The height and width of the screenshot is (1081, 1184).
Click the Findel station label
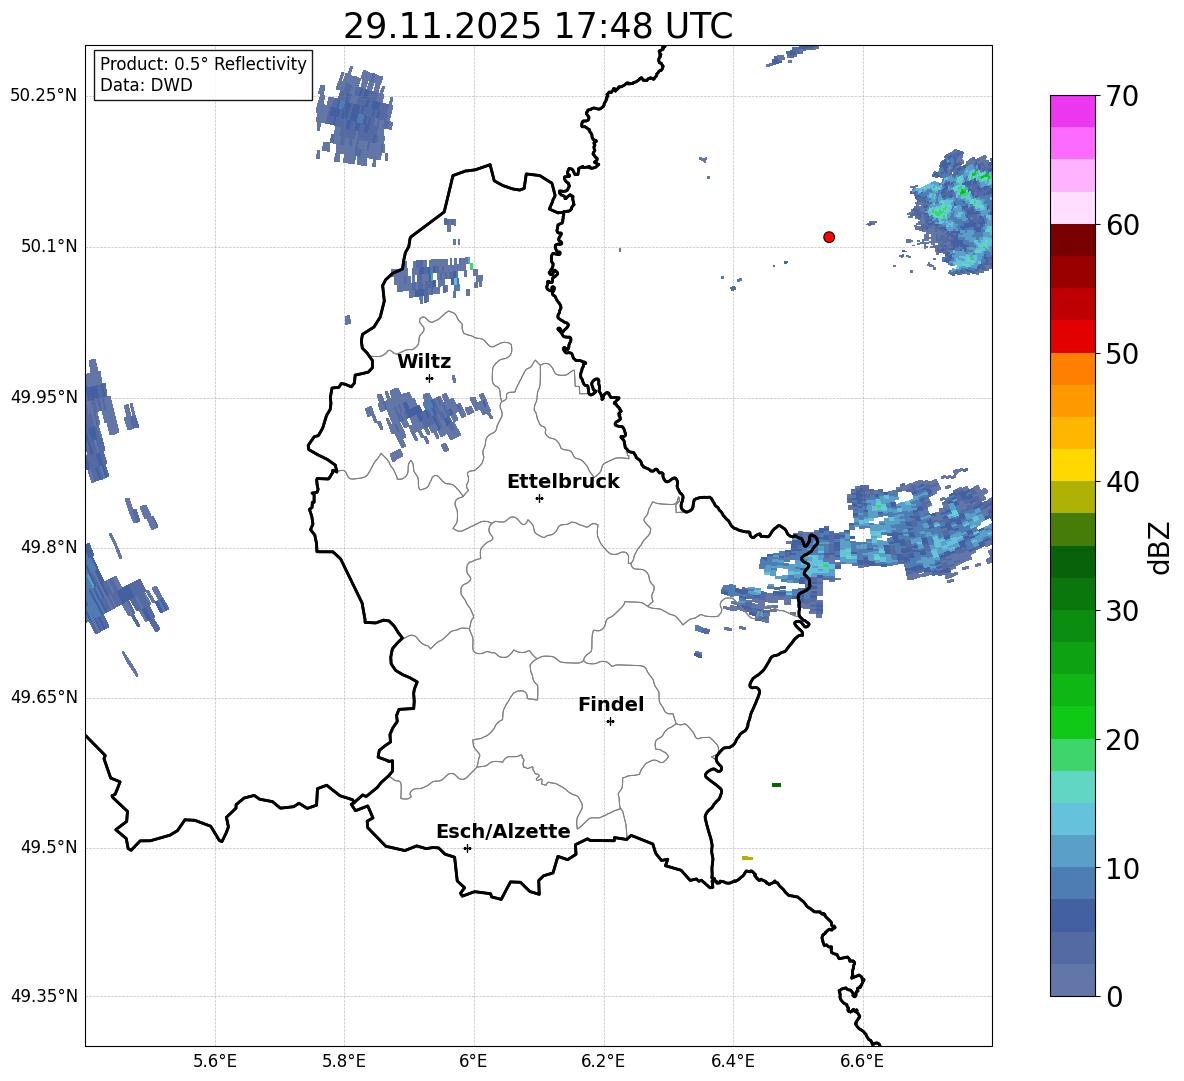click(x=611, y=704)
